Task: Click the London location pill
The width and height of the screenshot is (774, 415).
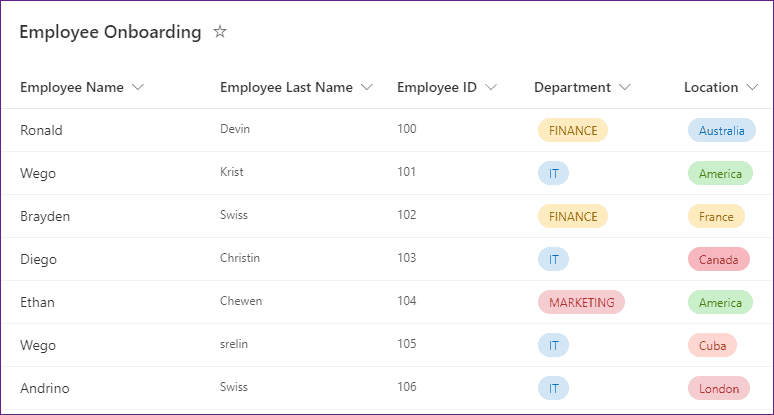Action: point(718,388)
